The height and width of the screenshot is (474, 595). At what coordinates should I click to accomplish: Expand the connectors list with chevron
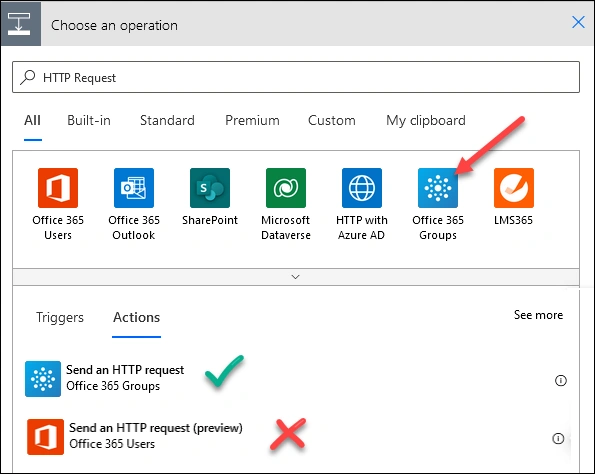[296, 277]
